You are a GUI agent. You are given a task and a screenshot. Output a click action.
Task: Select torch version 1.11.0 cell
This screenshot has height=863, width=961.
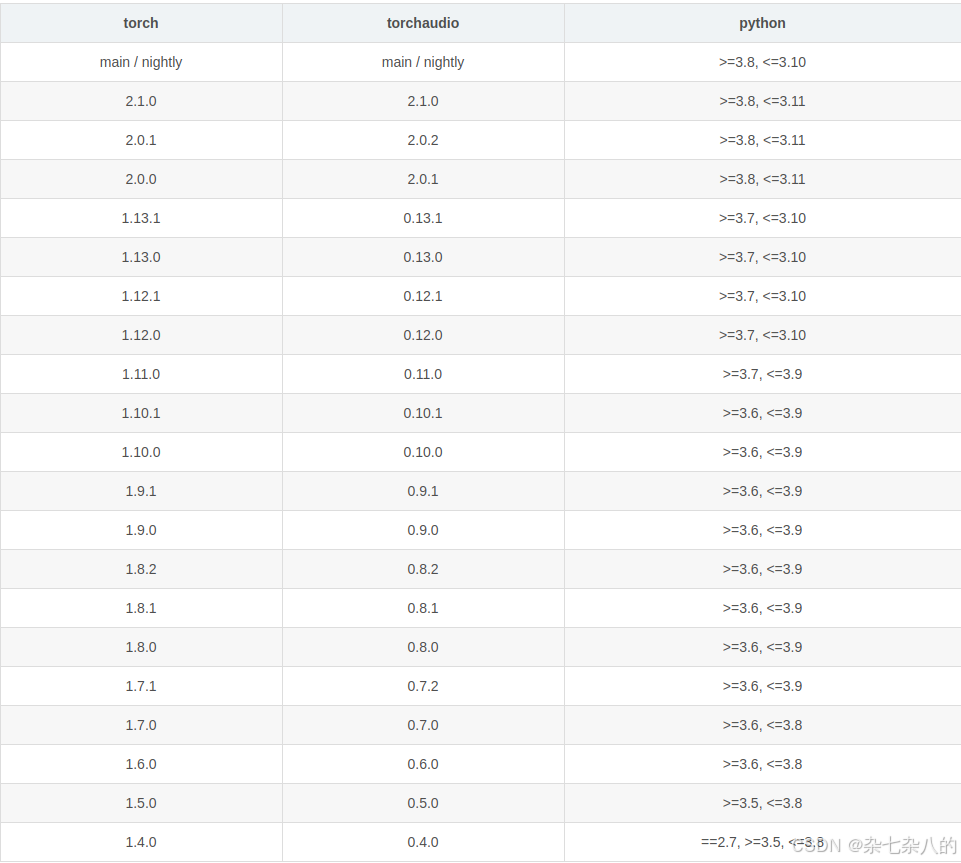click(x=141, y=374)
